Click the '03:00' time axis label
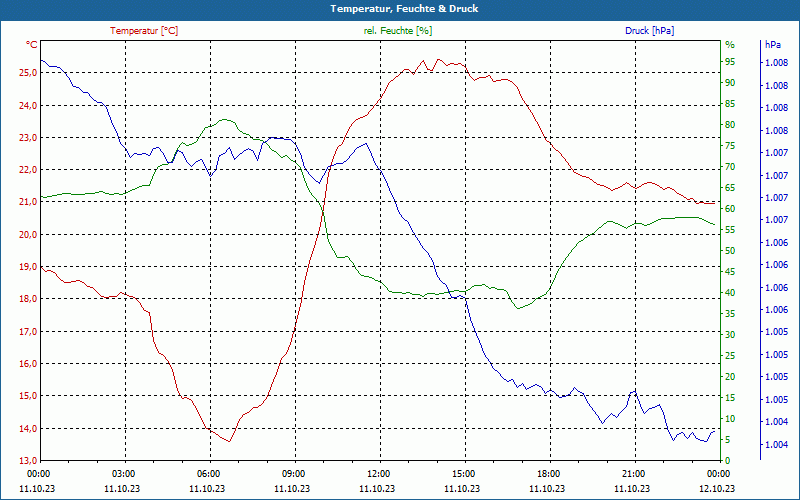The image size is (800, 500). (x=122, y=473)
